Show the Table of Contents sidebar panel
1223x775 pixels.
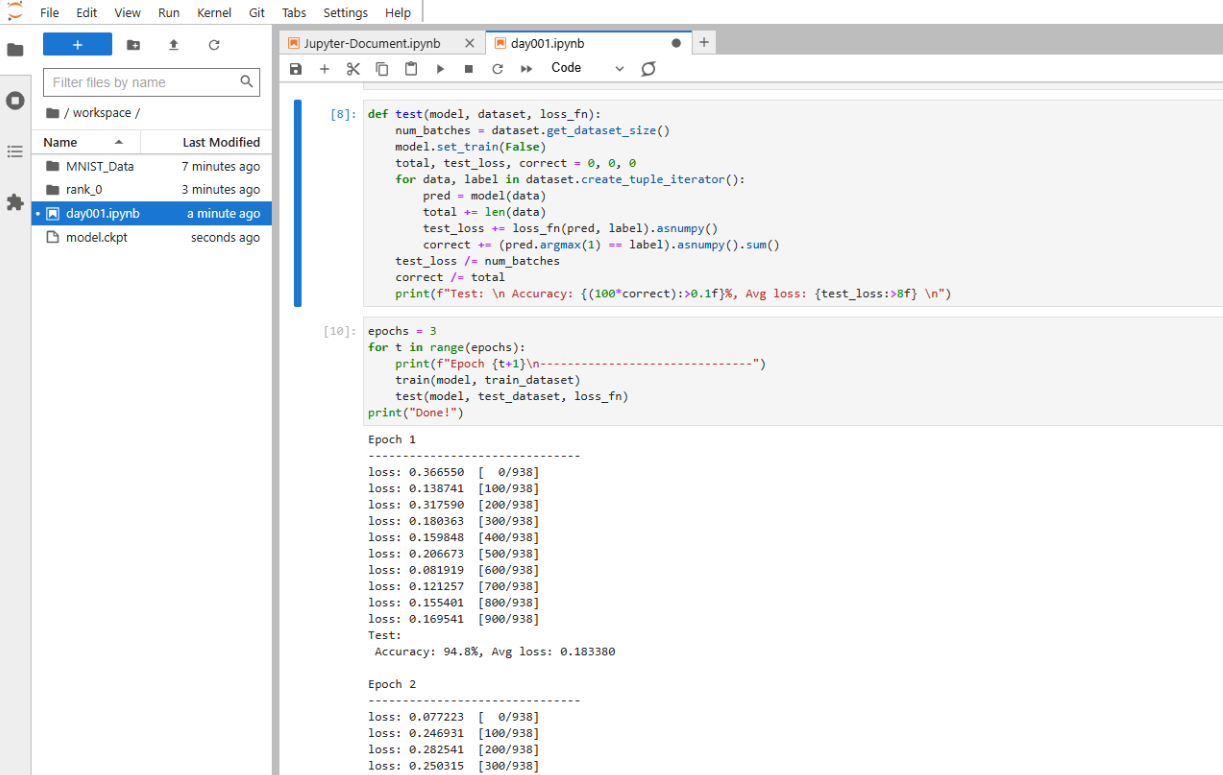15,151
